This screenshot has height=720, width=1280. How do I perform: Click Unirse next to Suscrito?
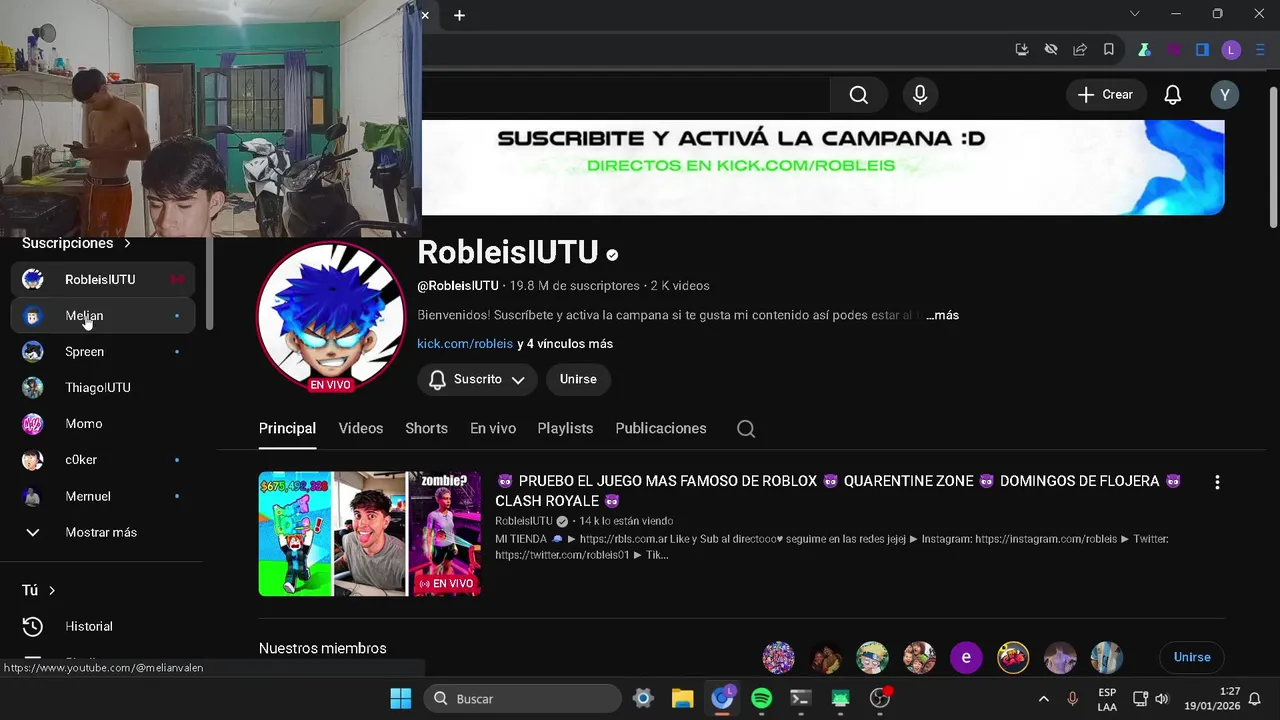tap(578, 380)
